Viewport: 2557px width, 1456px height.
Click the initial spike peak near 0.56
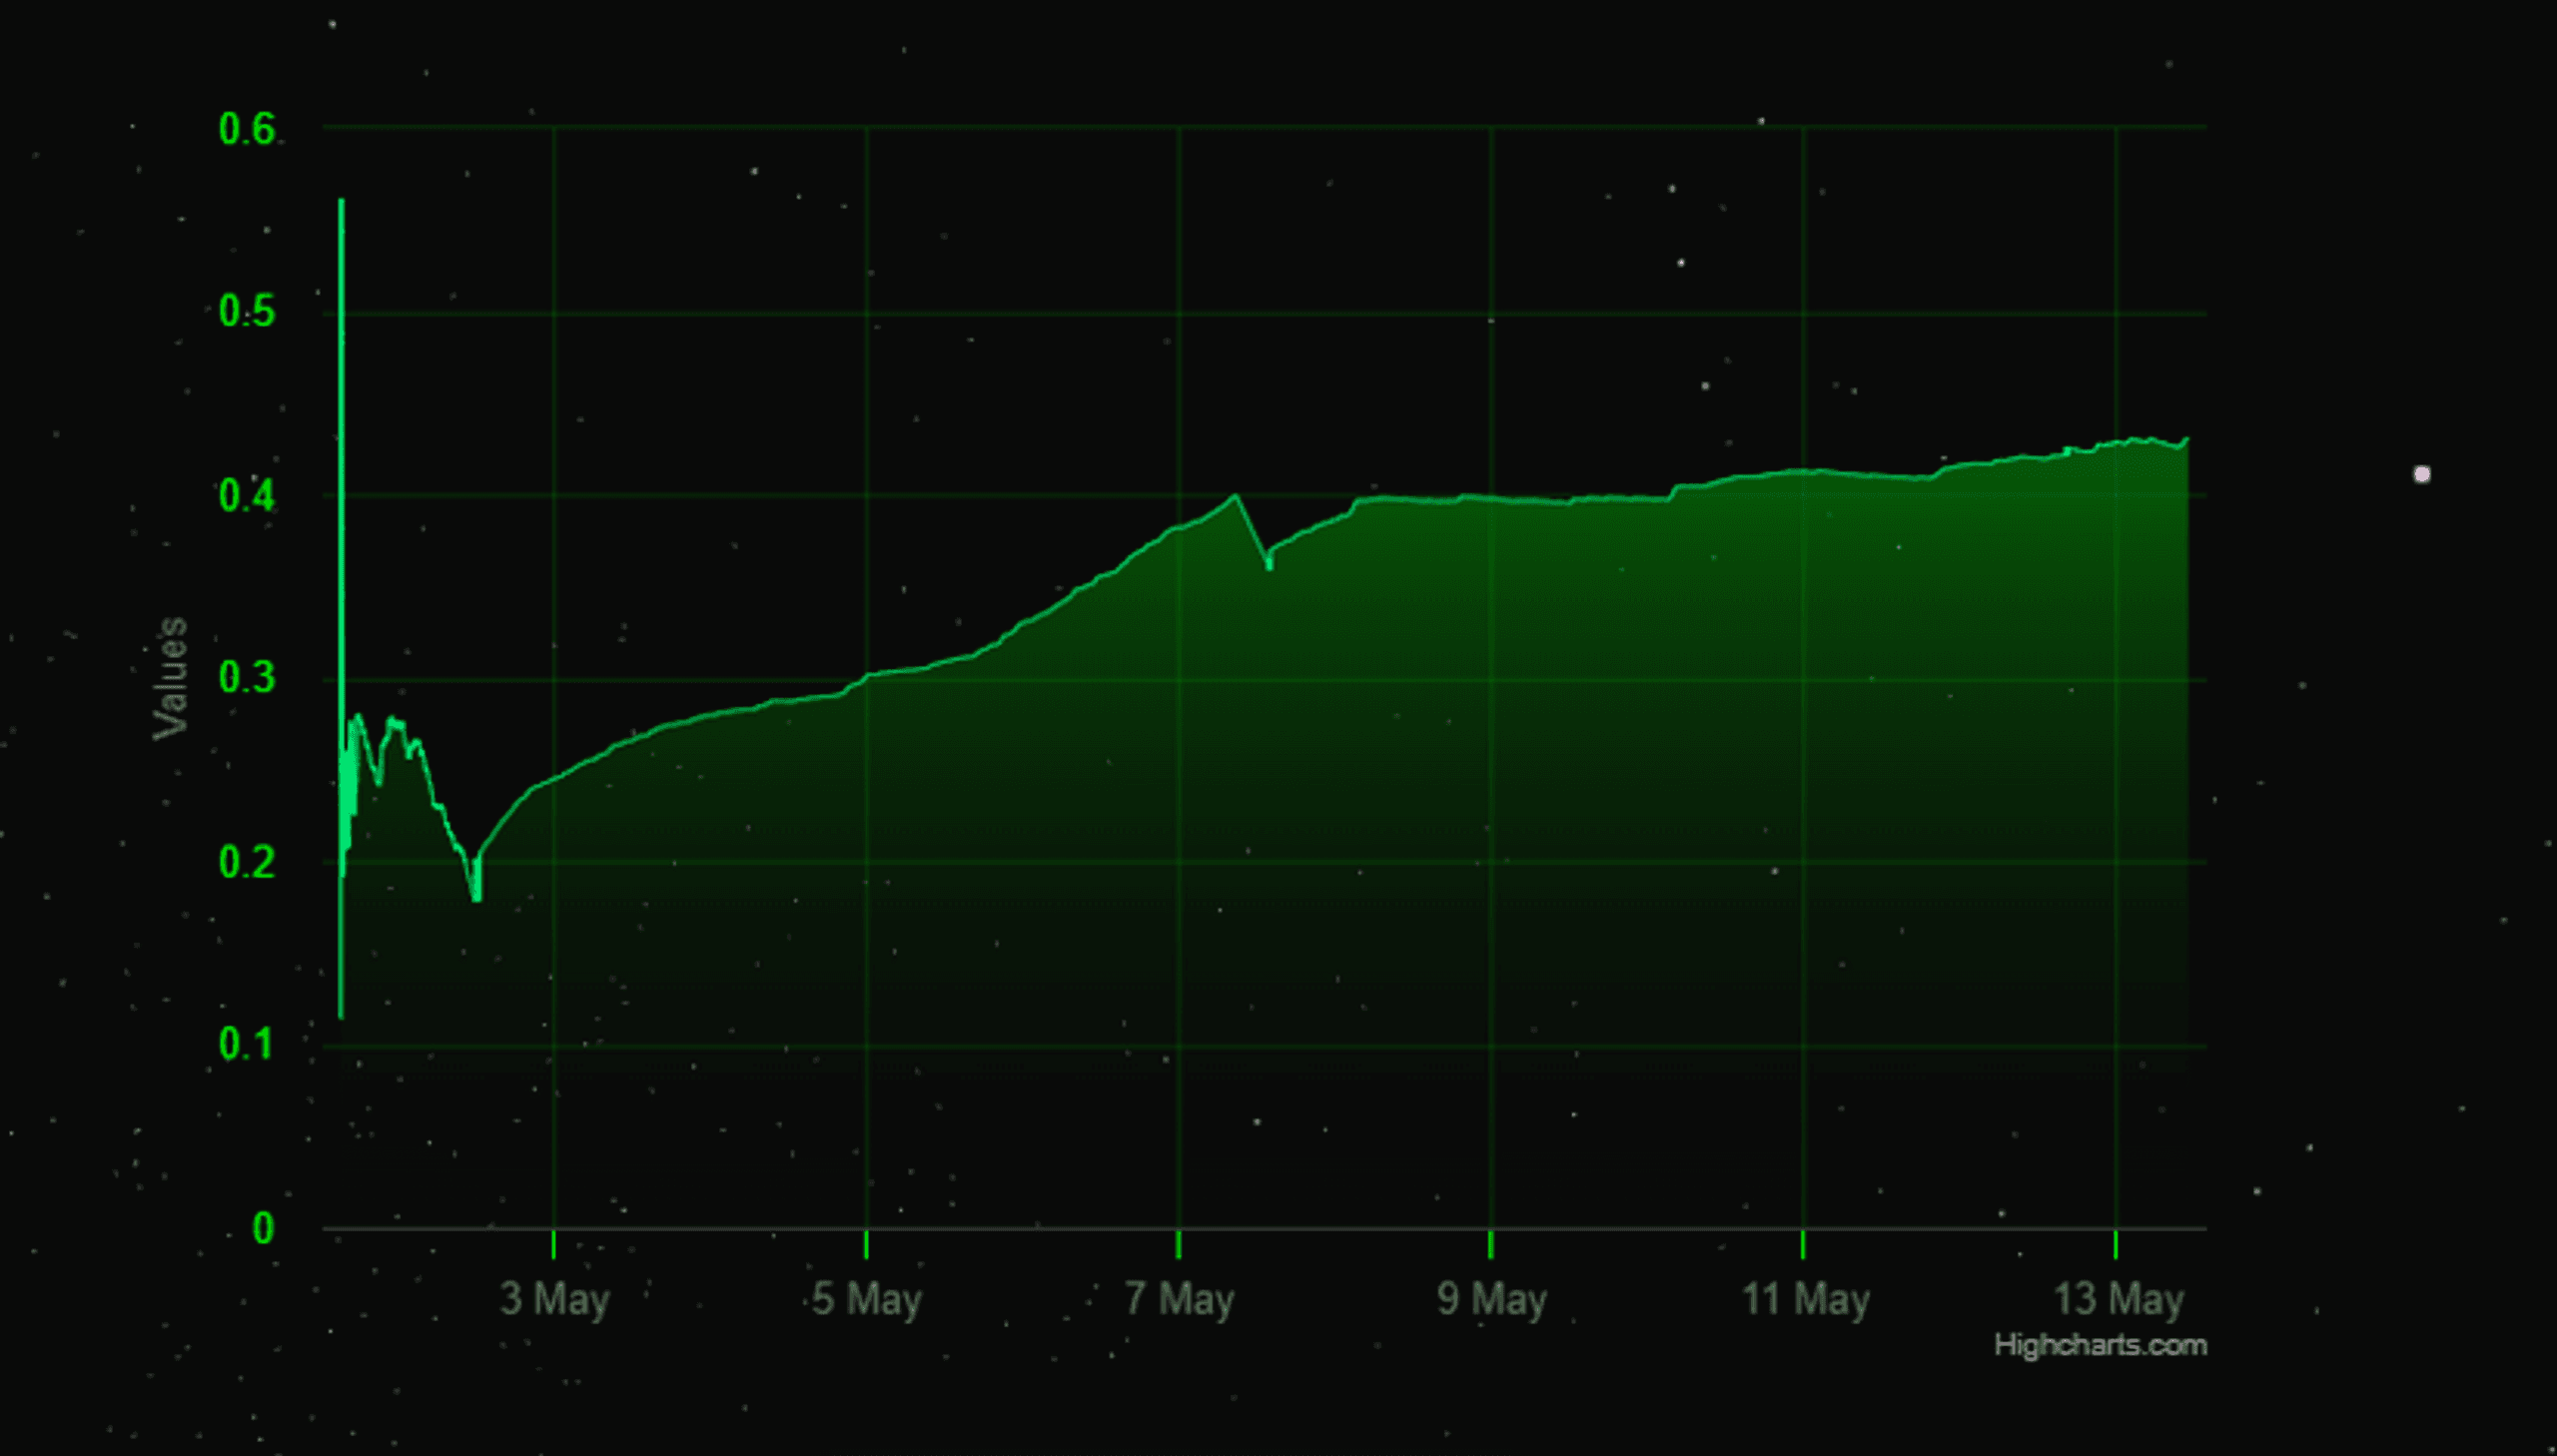pyautogui.click(x=341, y=202)
